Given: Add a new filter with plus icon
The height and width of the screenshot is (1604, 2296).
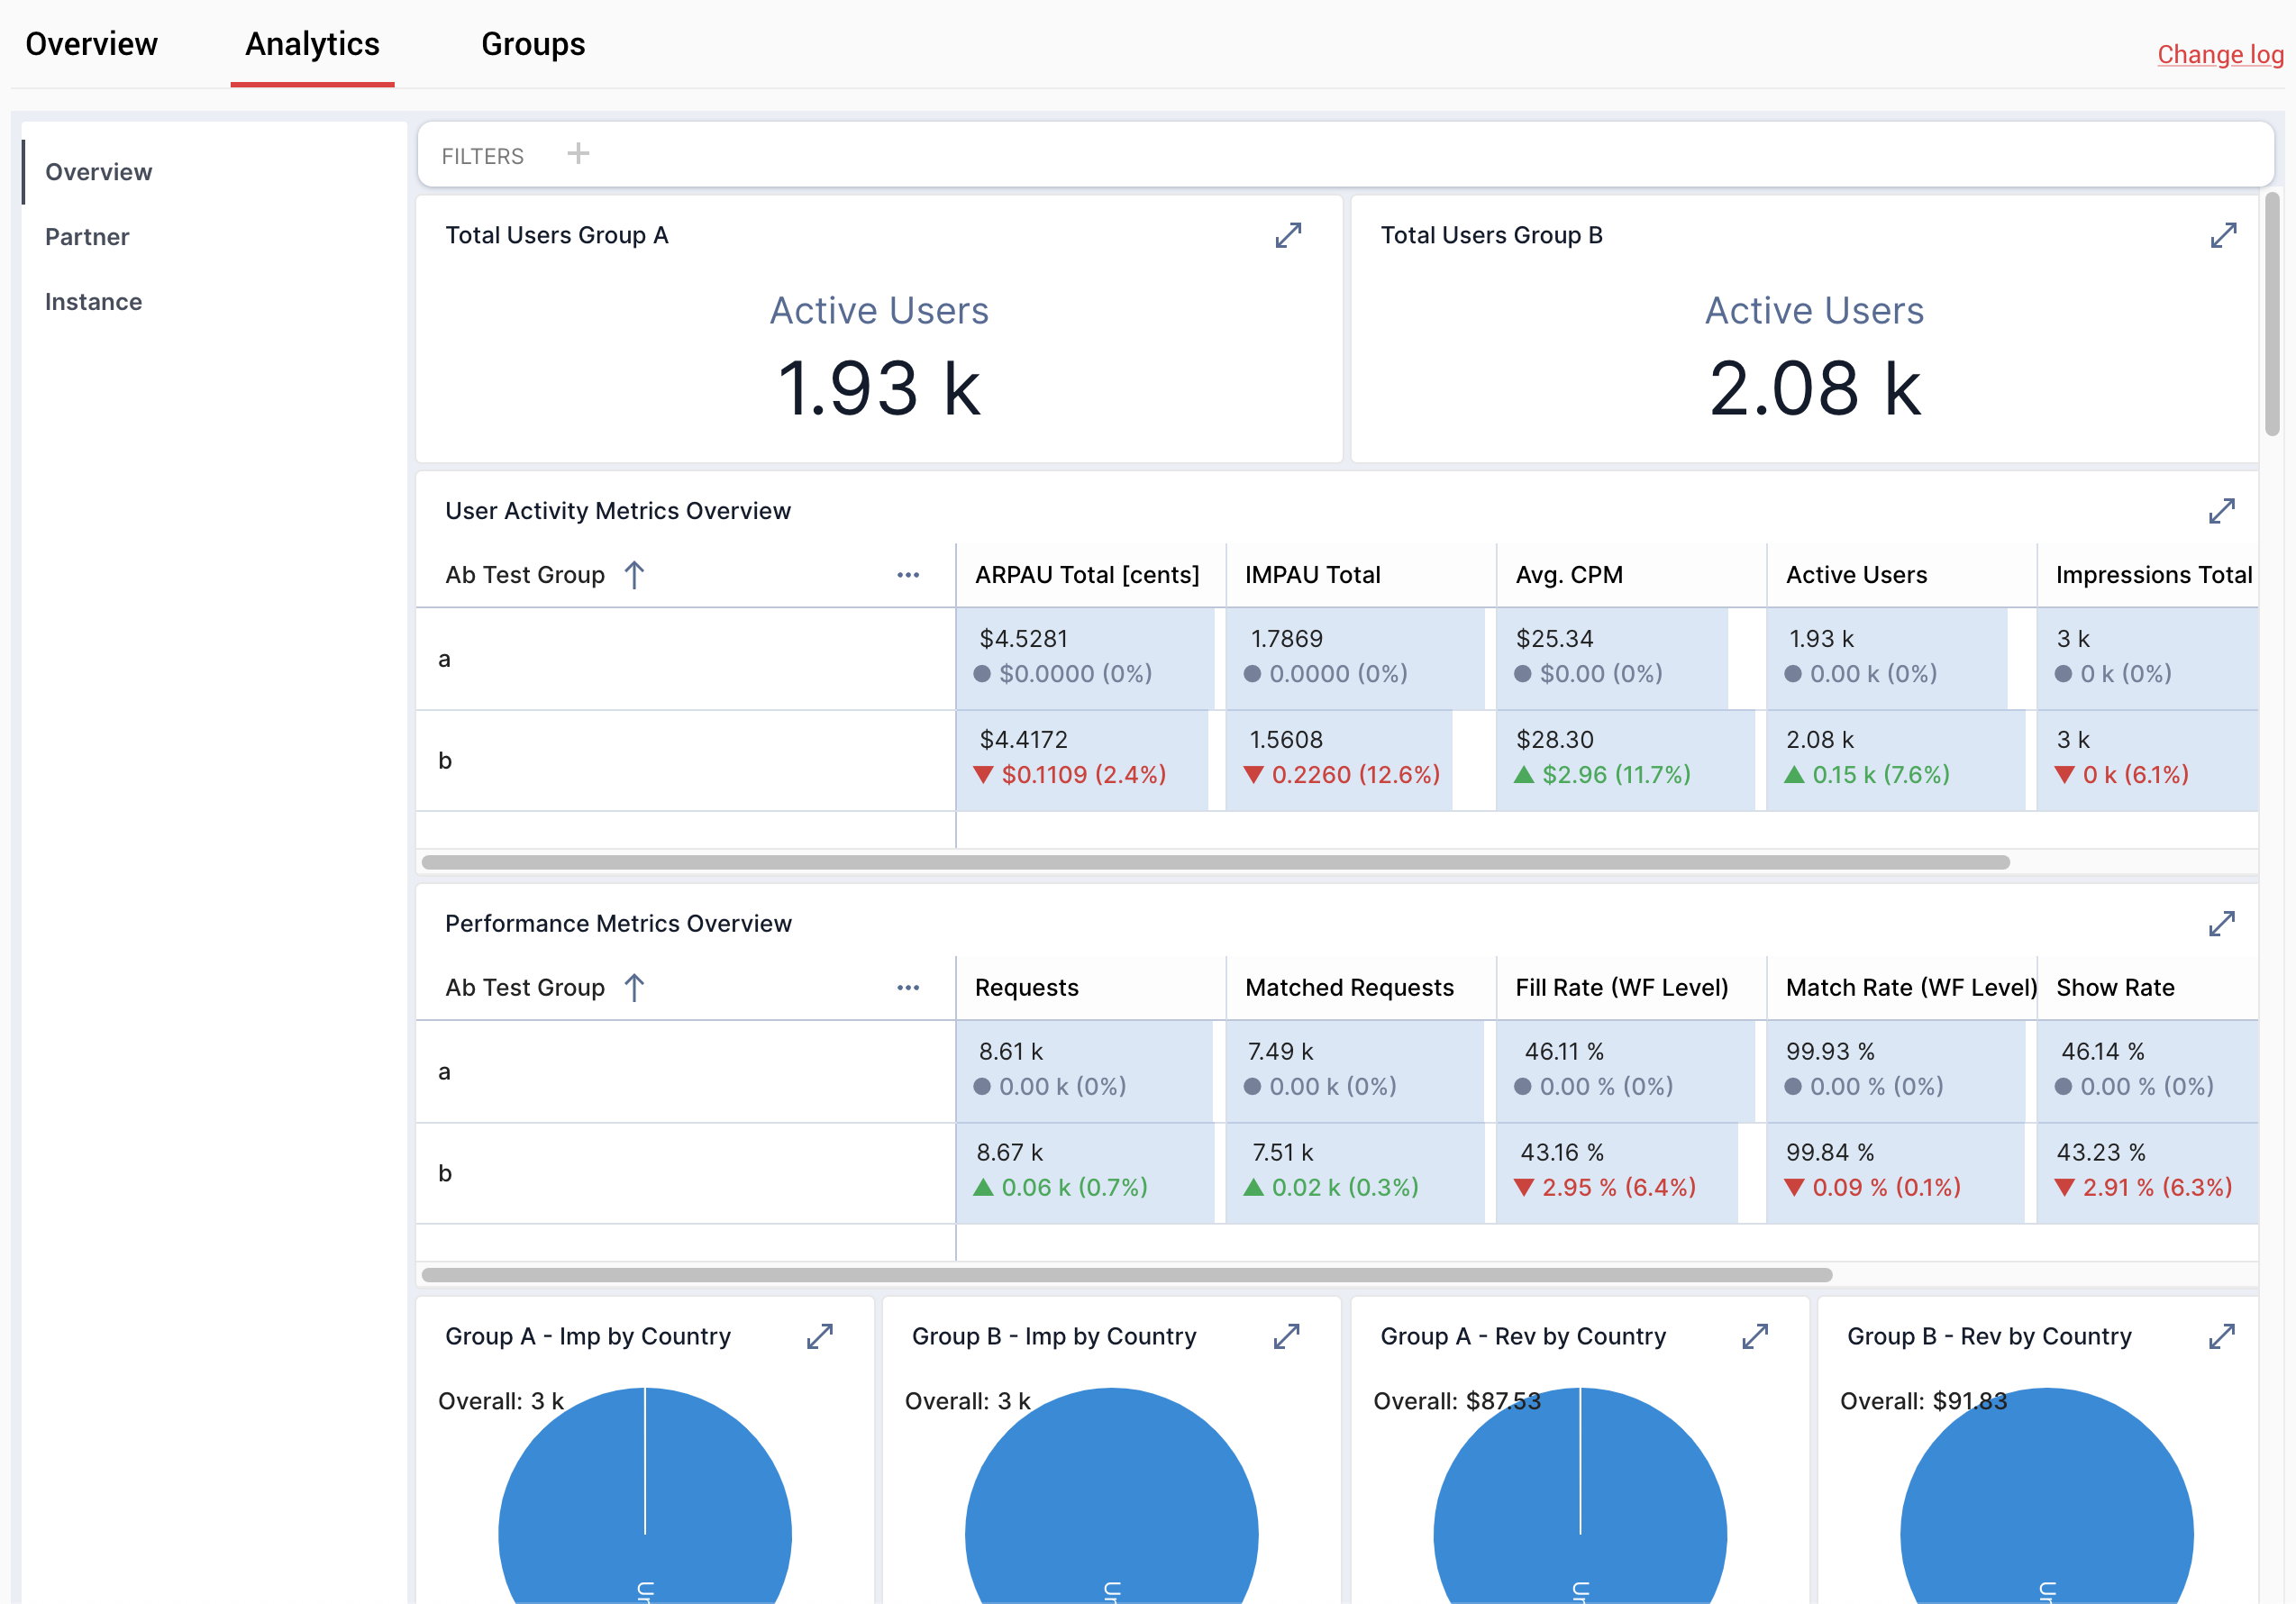Looking at the screenshot, I should click(x=578, y=154).
